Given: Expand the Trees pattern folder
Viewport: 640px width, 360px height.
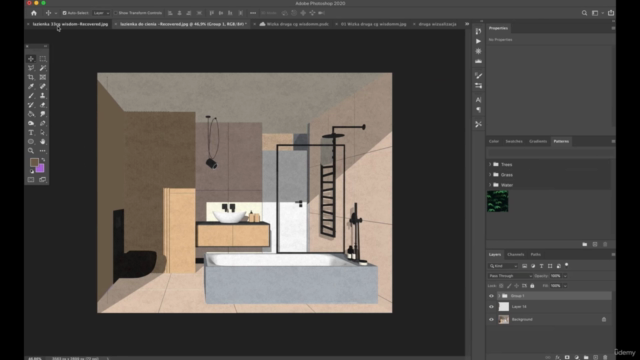Looking at the screenshot, I should click(490, 164).
